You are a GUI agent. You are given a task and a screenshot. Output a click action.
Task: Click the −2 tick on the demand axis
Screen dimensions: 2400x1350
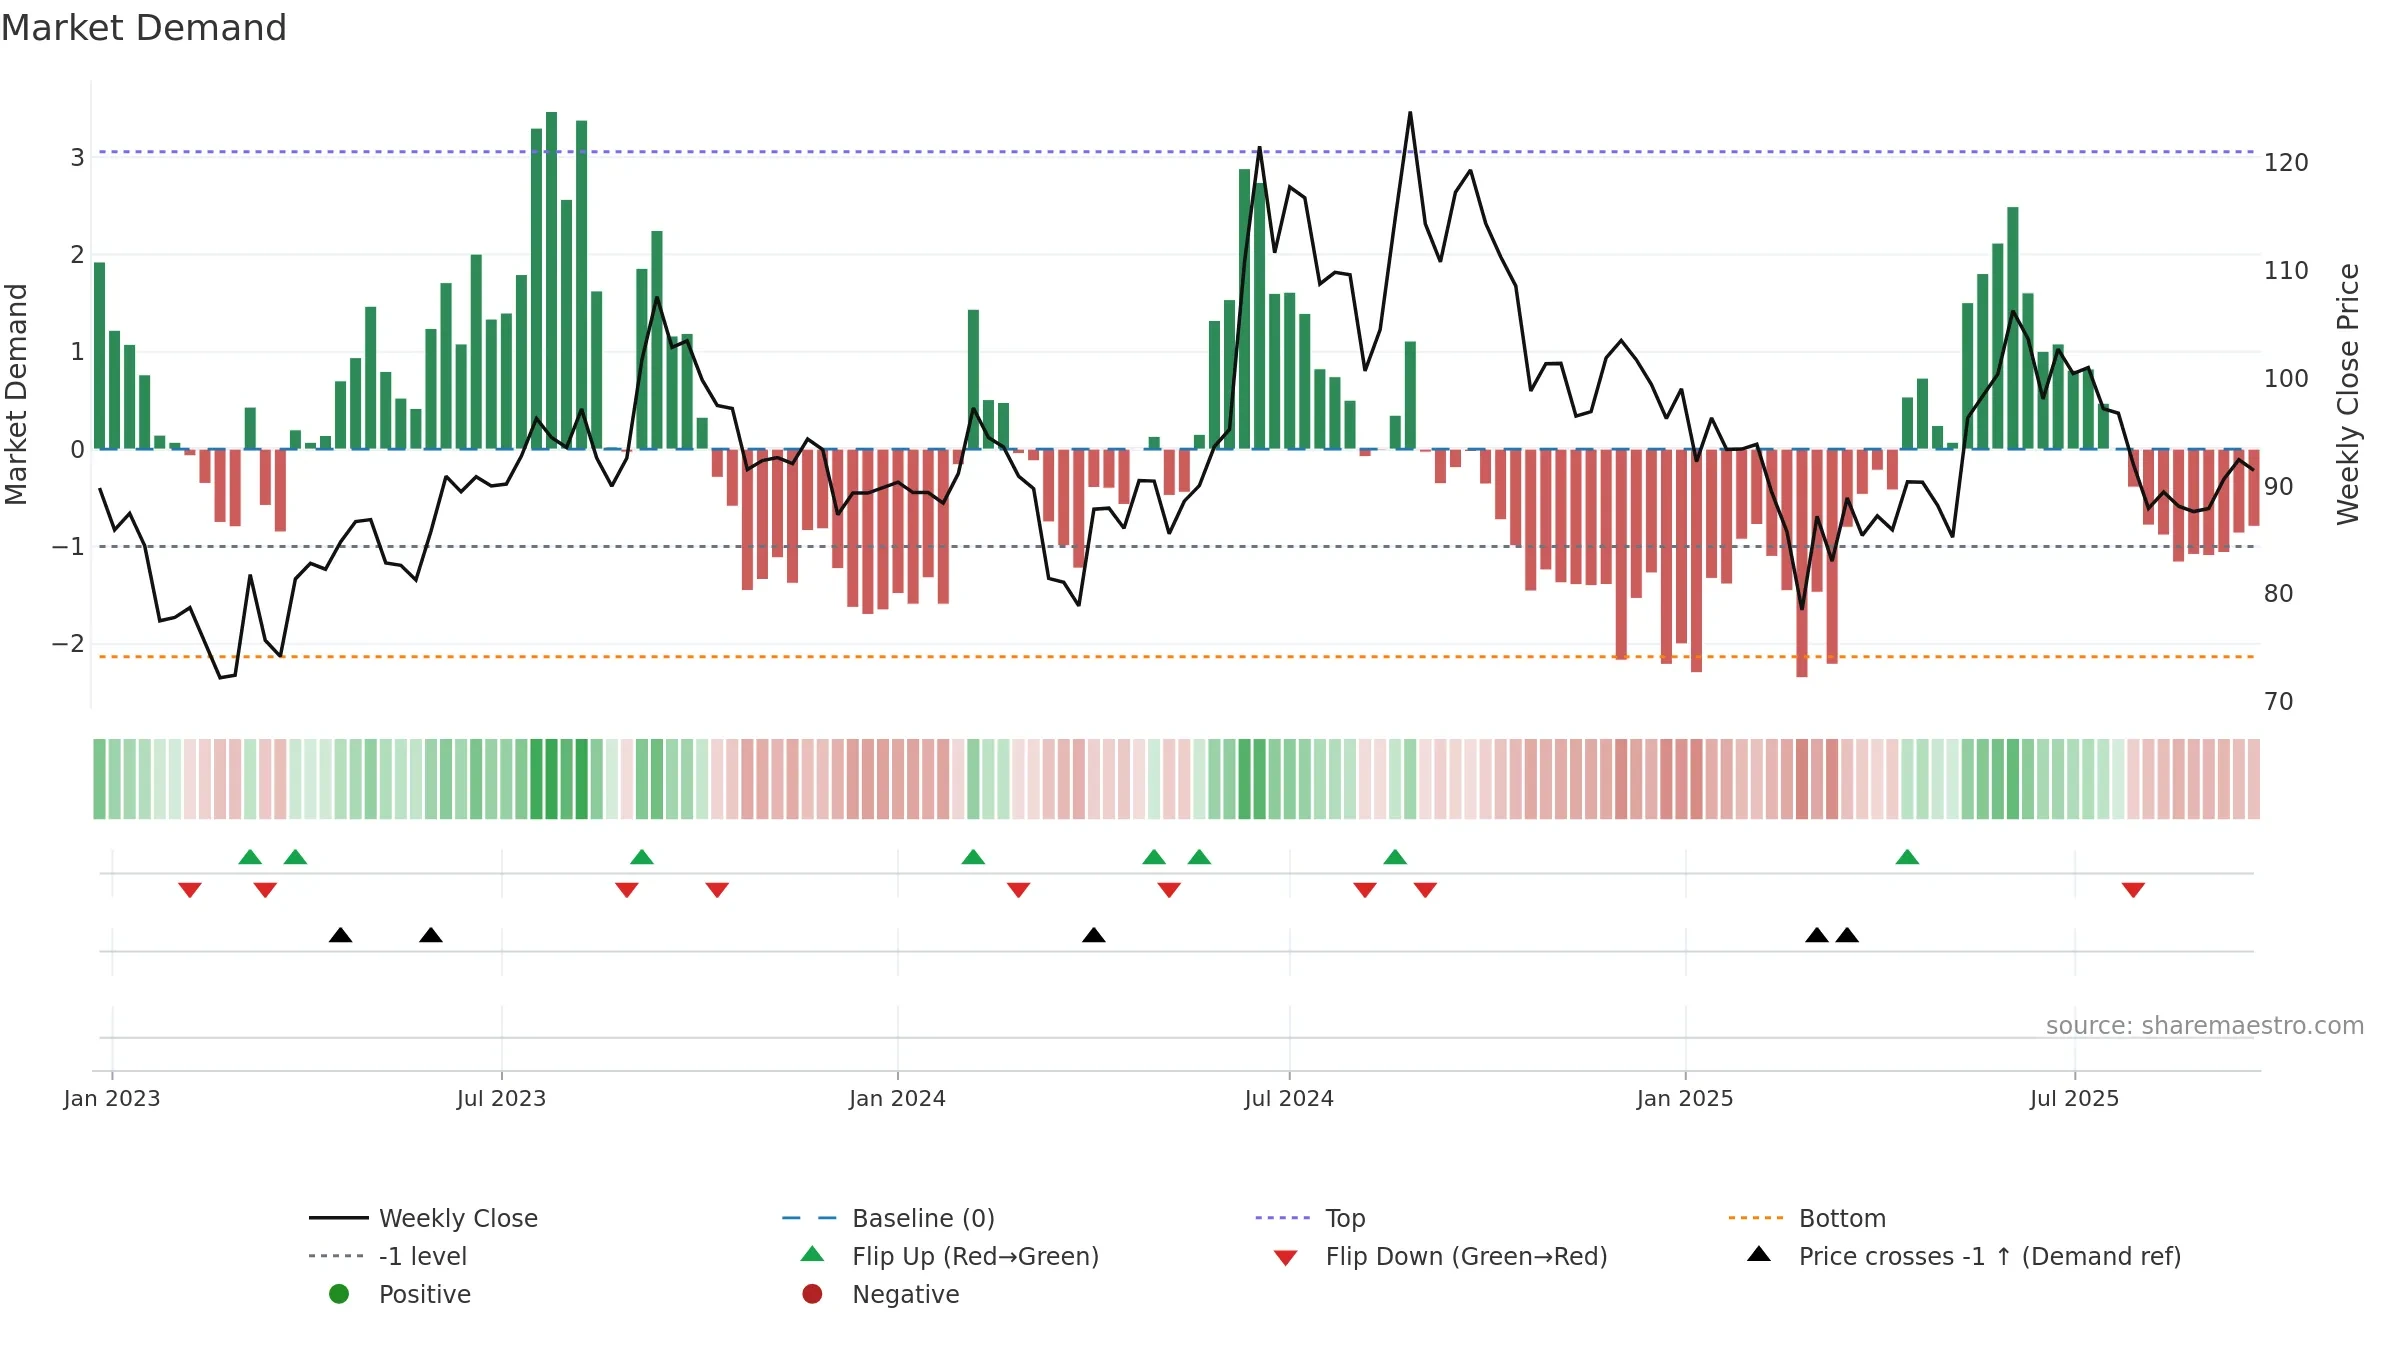coord(68,643)
